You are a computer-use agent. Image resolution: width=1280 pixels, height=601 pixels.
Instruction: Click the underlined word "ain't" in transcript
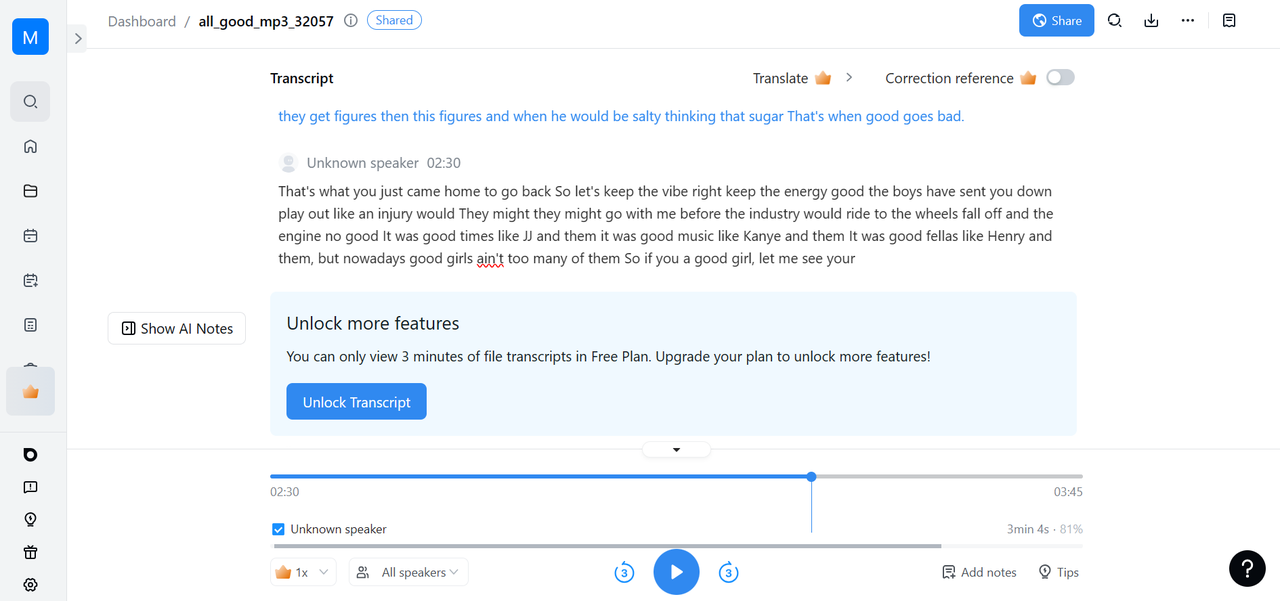pos(489,259)
